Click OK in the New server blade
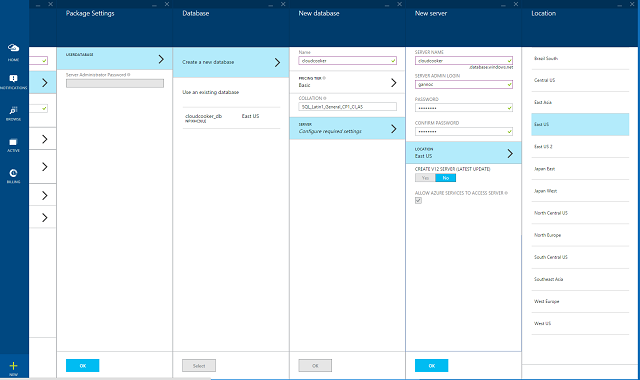The image size is (640, 380). pos(431,366)
